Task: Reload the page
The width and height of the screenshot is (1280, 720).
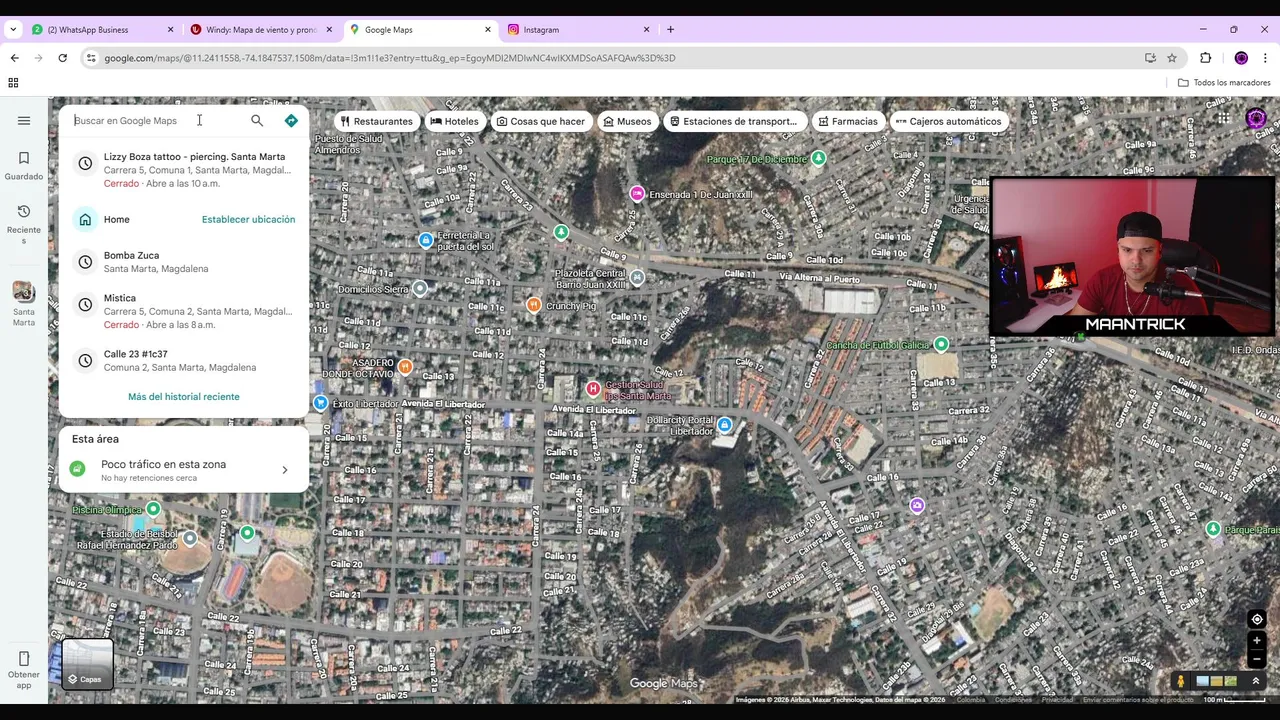Action: click(x=62, y=58)
